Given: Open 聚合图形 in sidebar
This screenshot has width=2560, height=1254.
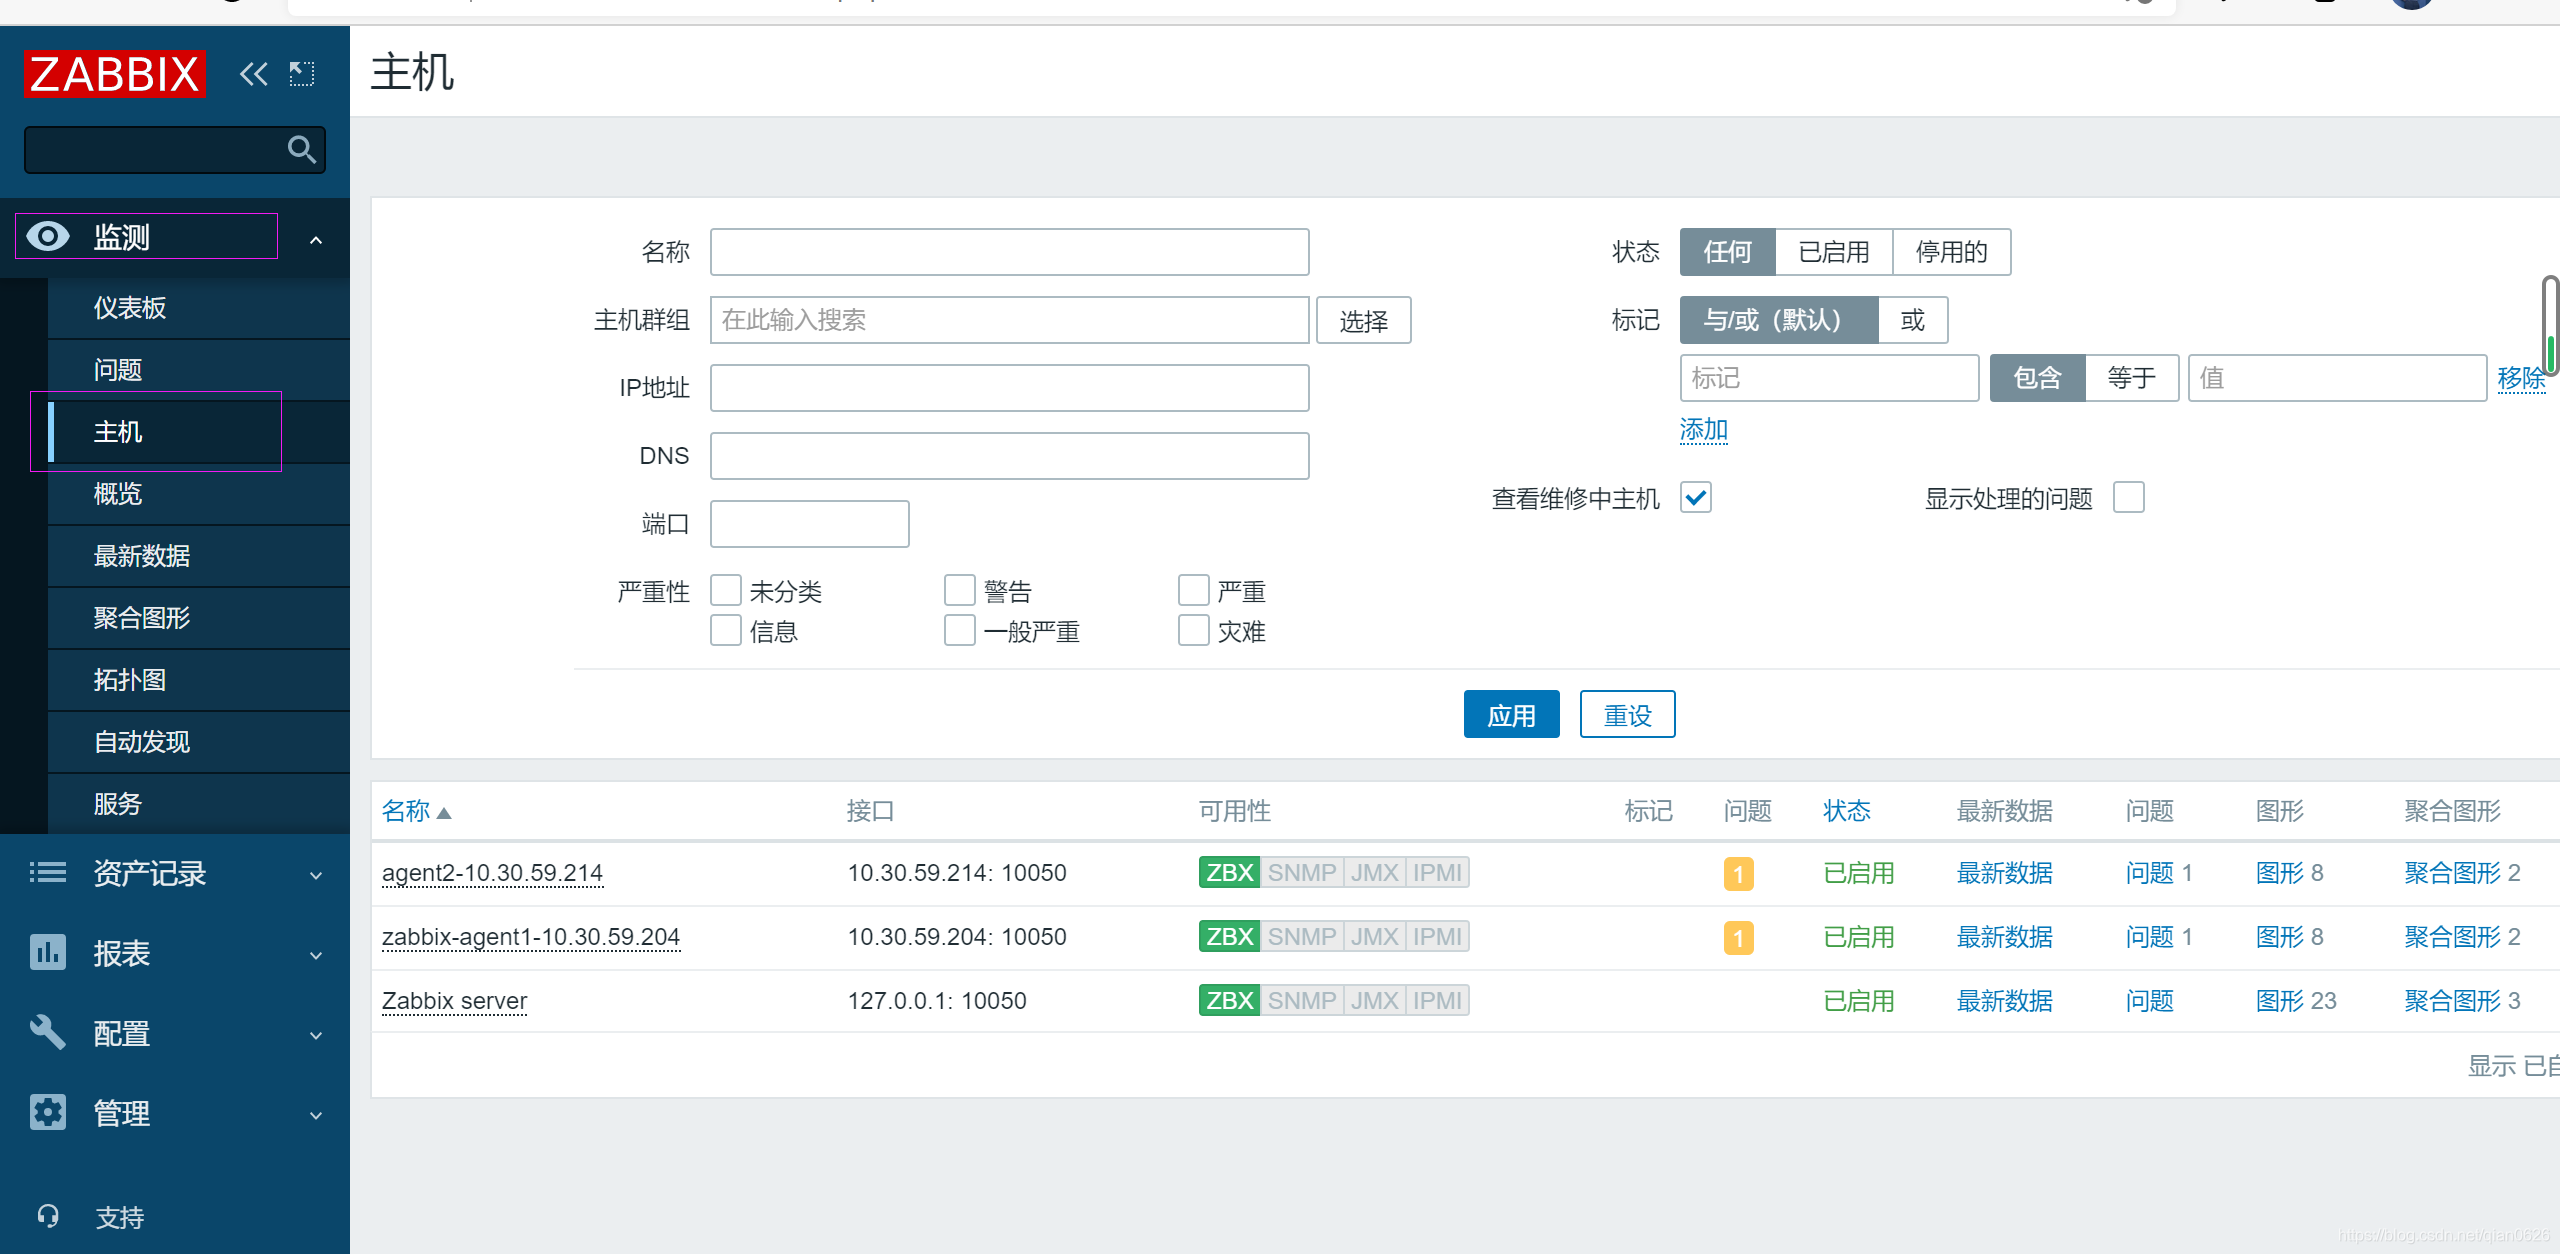Looking at the screenshot, I should pyautogui.click(x=199, y=618).
